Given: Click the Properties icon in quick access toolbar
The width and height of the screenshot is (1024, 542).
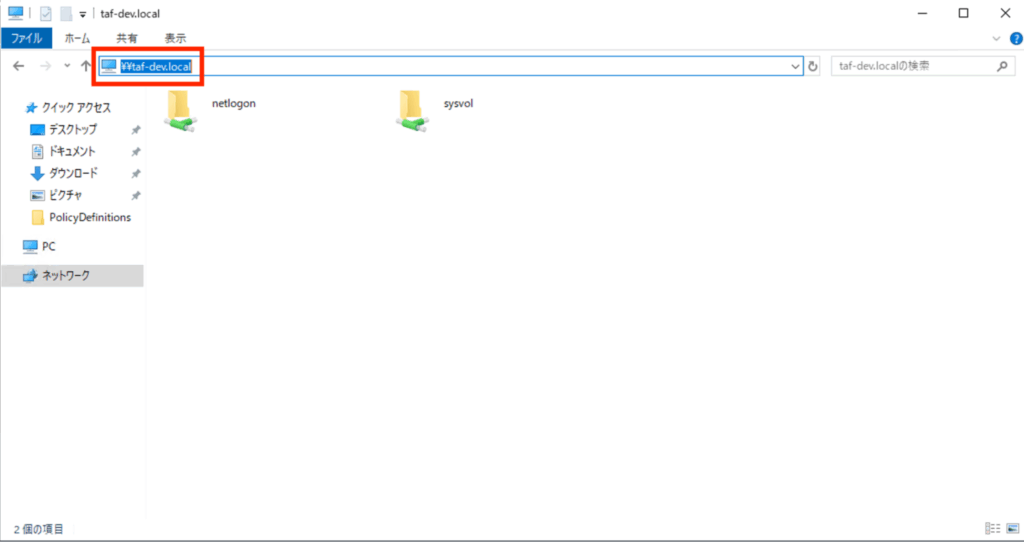Looking at the screenshot, I should 45,13.
